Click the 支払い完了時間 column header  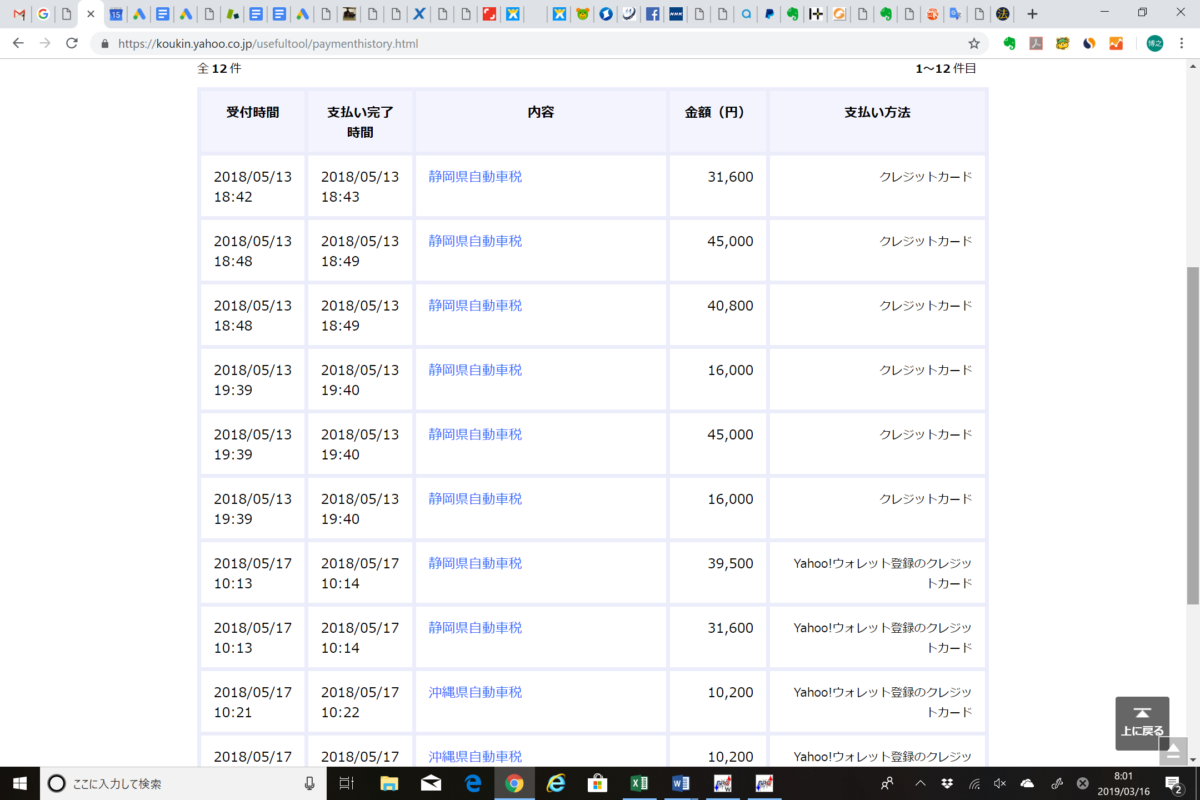[x=360, y=122]
